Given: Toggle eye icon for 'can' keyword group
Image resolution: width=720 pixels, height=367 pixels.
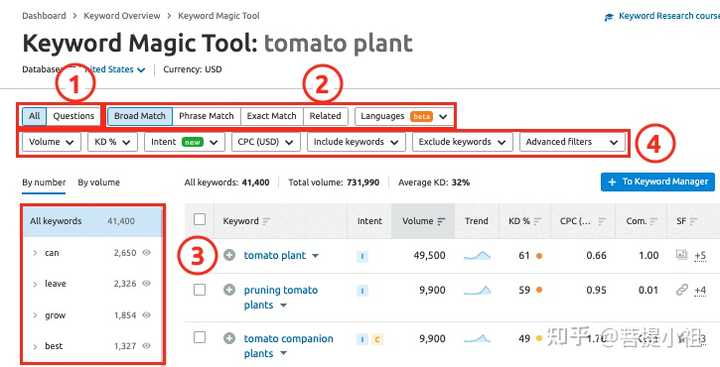Looking at the screenshot, I should tap(146, 252).
